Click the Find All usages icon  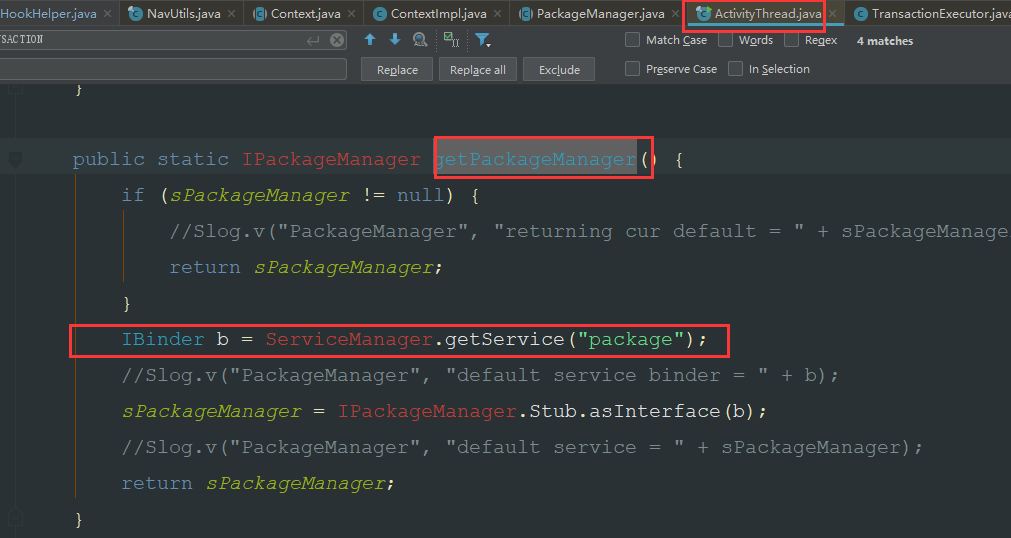coord(420,40)
